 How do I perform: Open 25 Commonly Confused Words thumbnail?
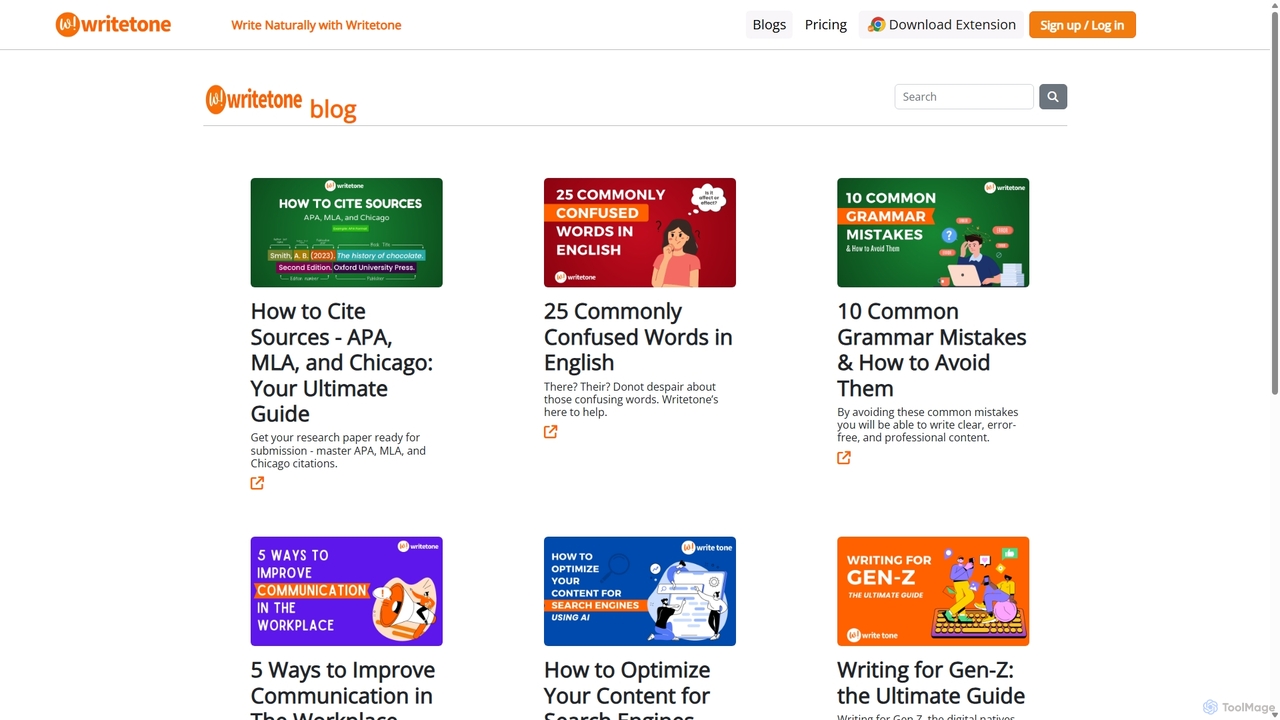coord(640,232)
